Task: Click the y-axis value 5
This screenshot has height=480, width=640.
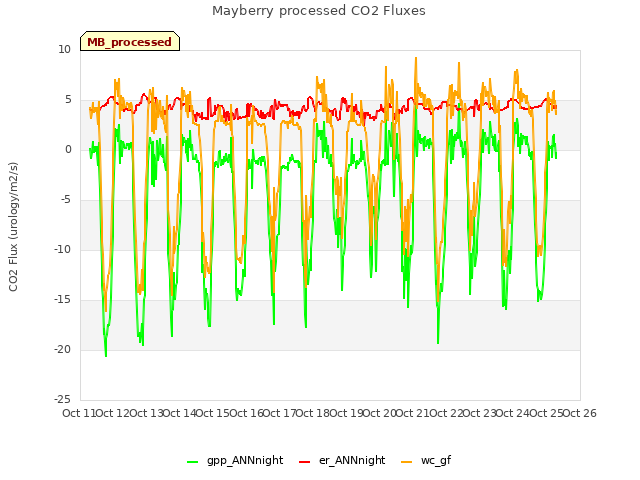Action: click(68, 100)
